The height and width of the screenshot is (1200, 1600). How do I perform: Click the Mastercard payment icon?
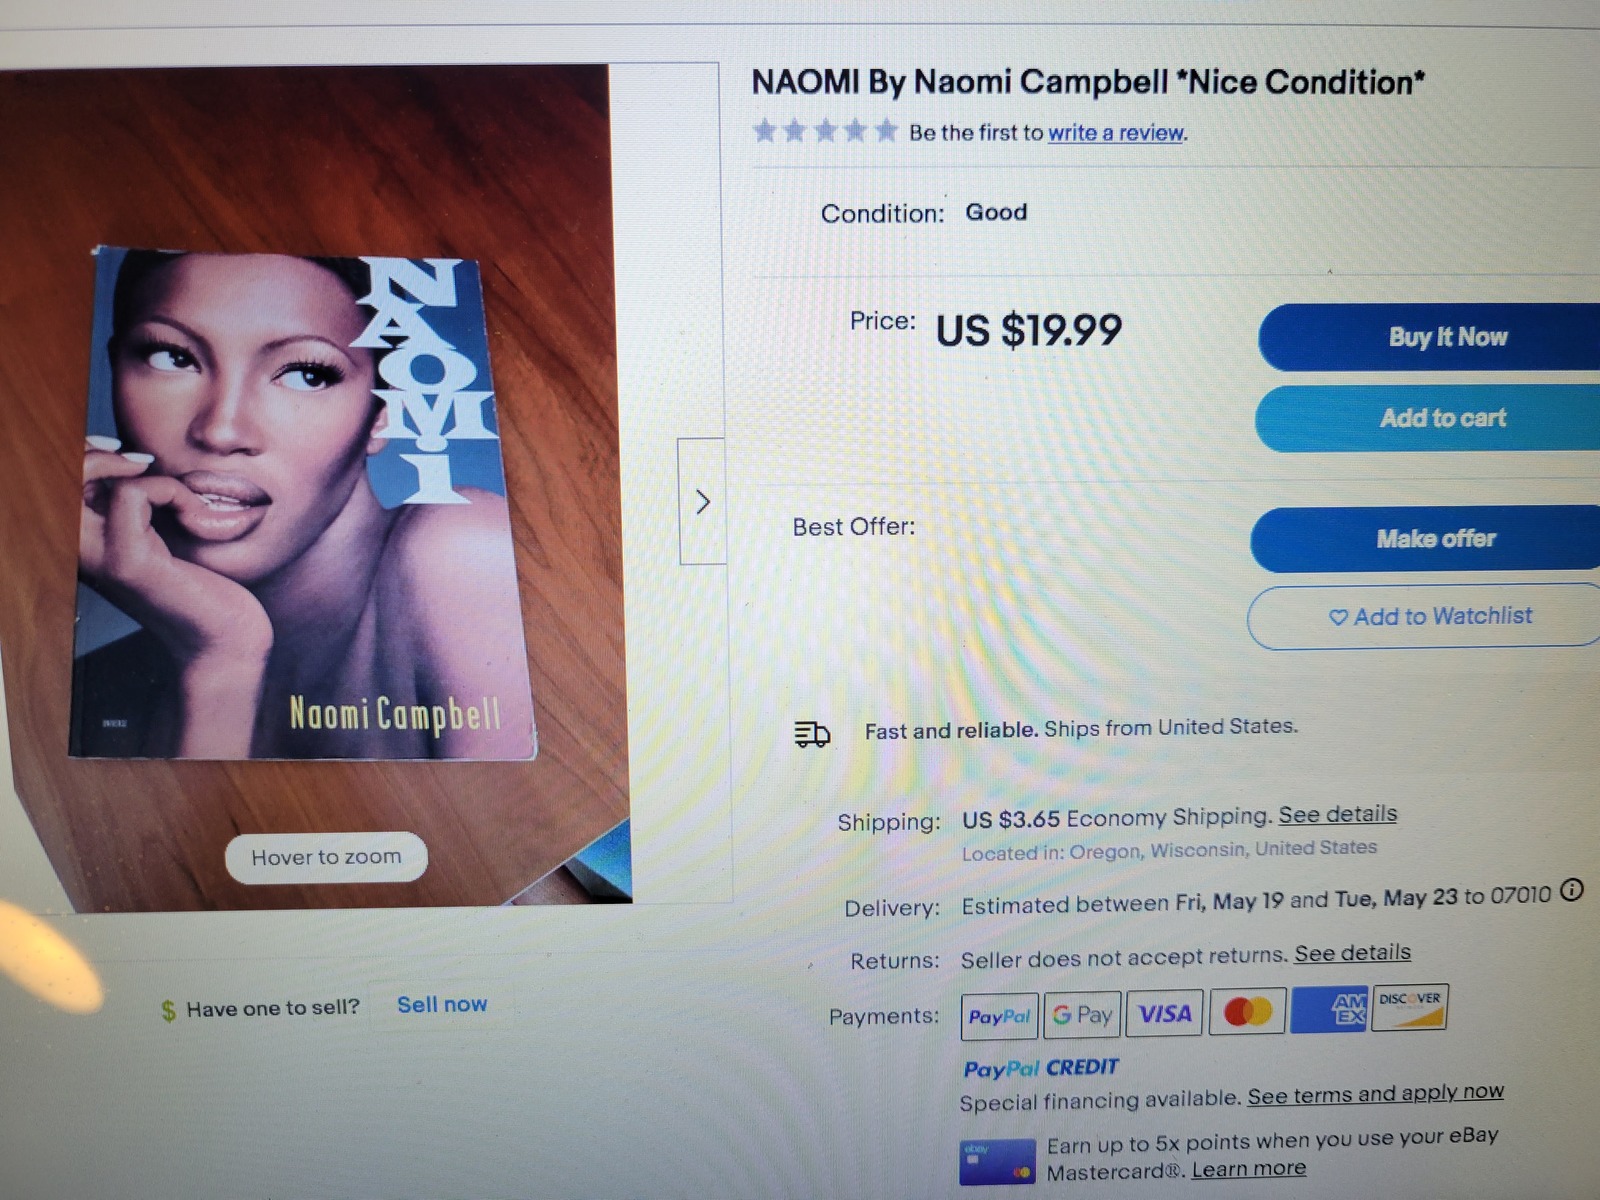coord(1248,1011)
